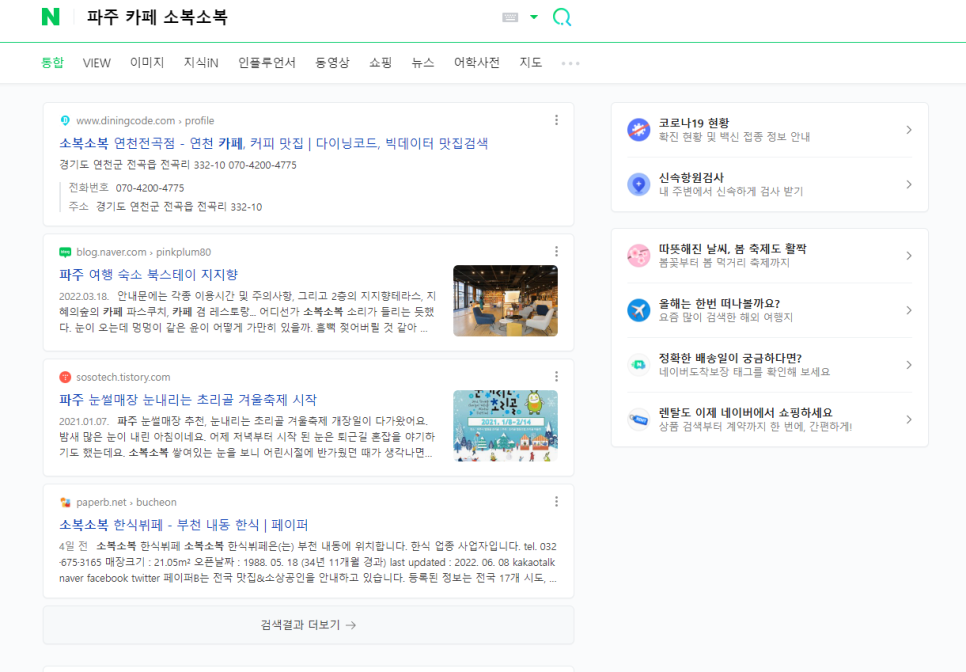966x672 pixels.
Task: Open the 파주 여행 숙소 북스테이 지지향 link
Action: pos(148,275)
